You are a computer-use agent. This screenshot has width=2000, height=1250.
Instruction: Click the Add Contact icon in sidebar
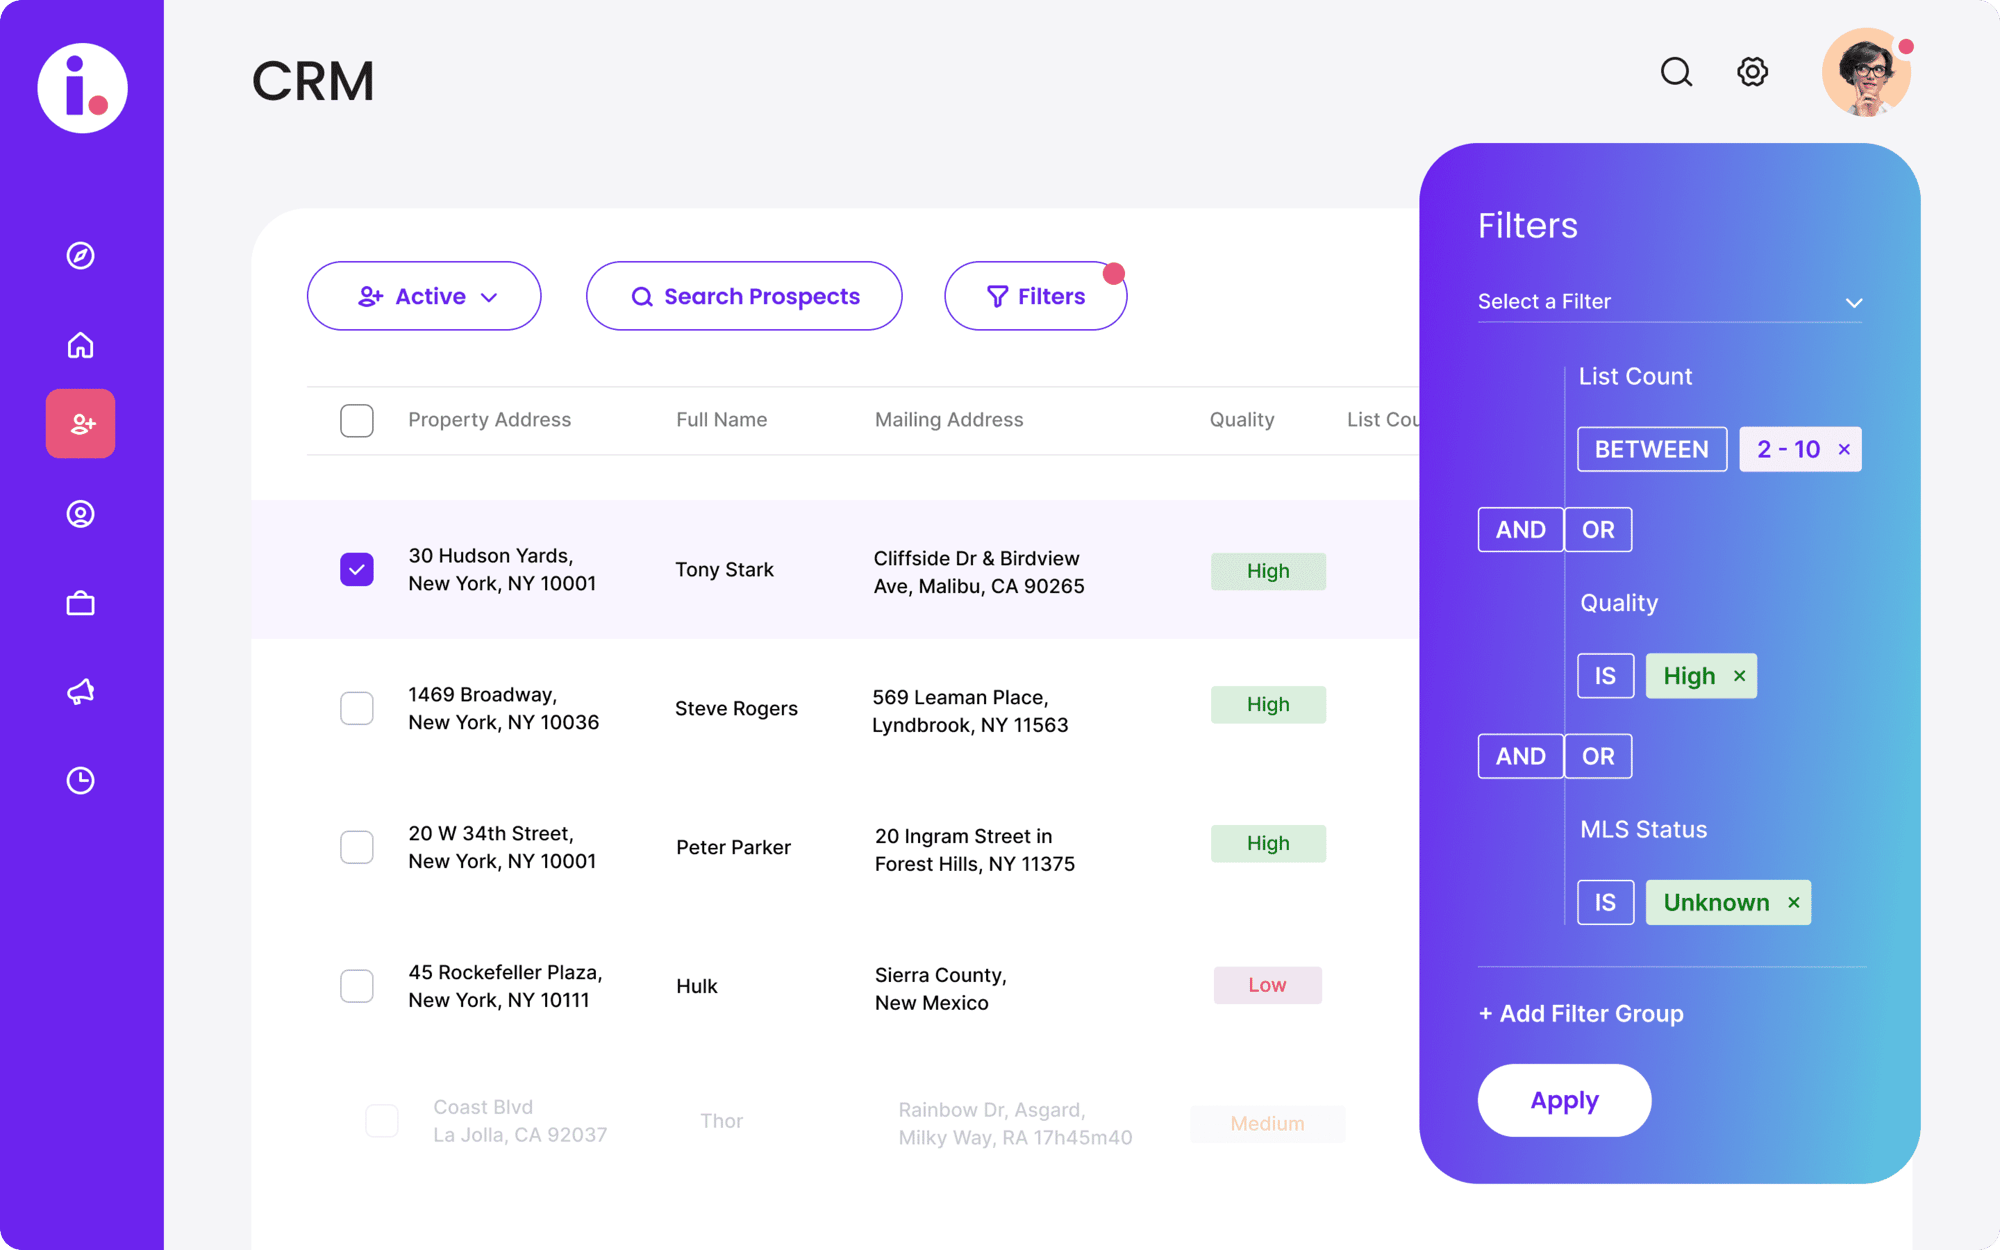[x=82, y=423]
